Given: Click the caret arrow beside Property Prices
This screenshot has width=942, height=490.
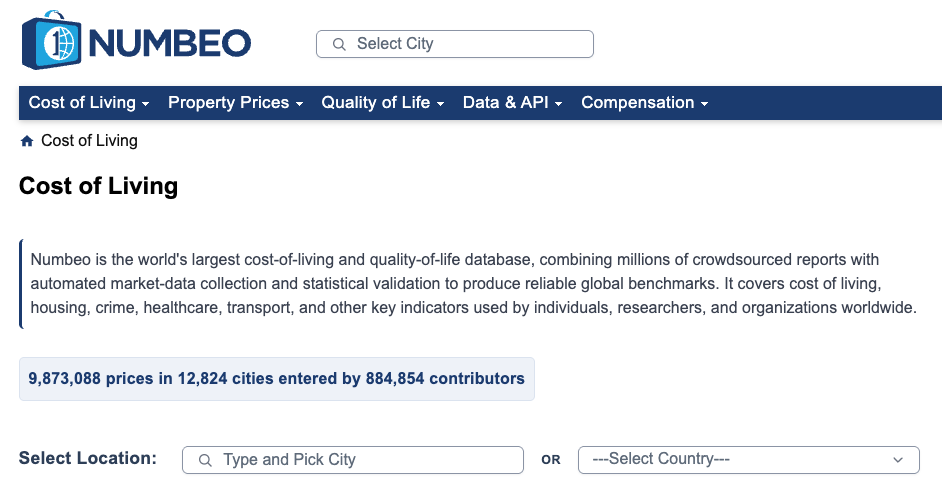Looking at the screenshot, I should coord(299,104).
